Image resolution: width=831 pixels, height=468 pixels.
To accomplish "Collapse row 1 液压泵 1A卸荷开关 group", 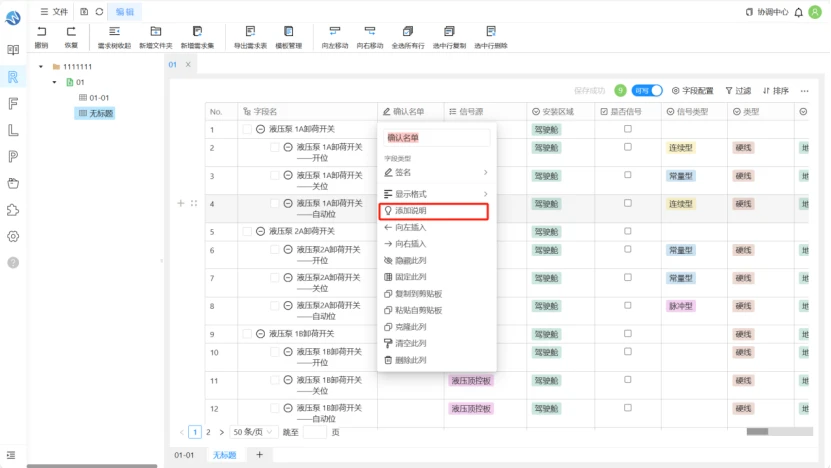I will (x=260, y=129).
